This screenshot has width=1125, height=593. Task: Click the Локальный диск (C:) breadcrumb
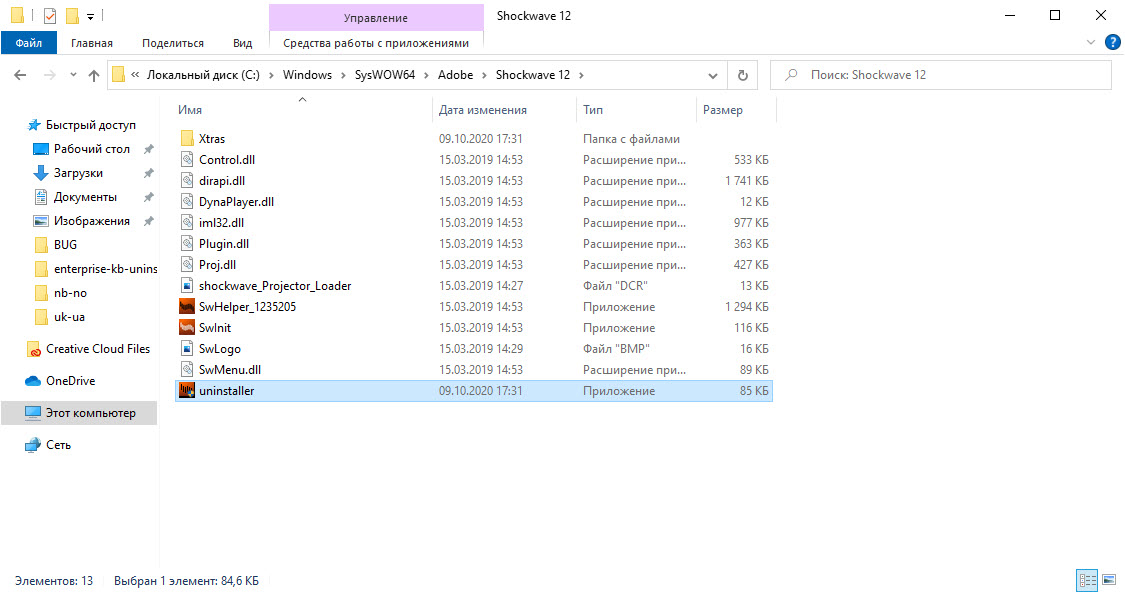(x=203, y=75)
